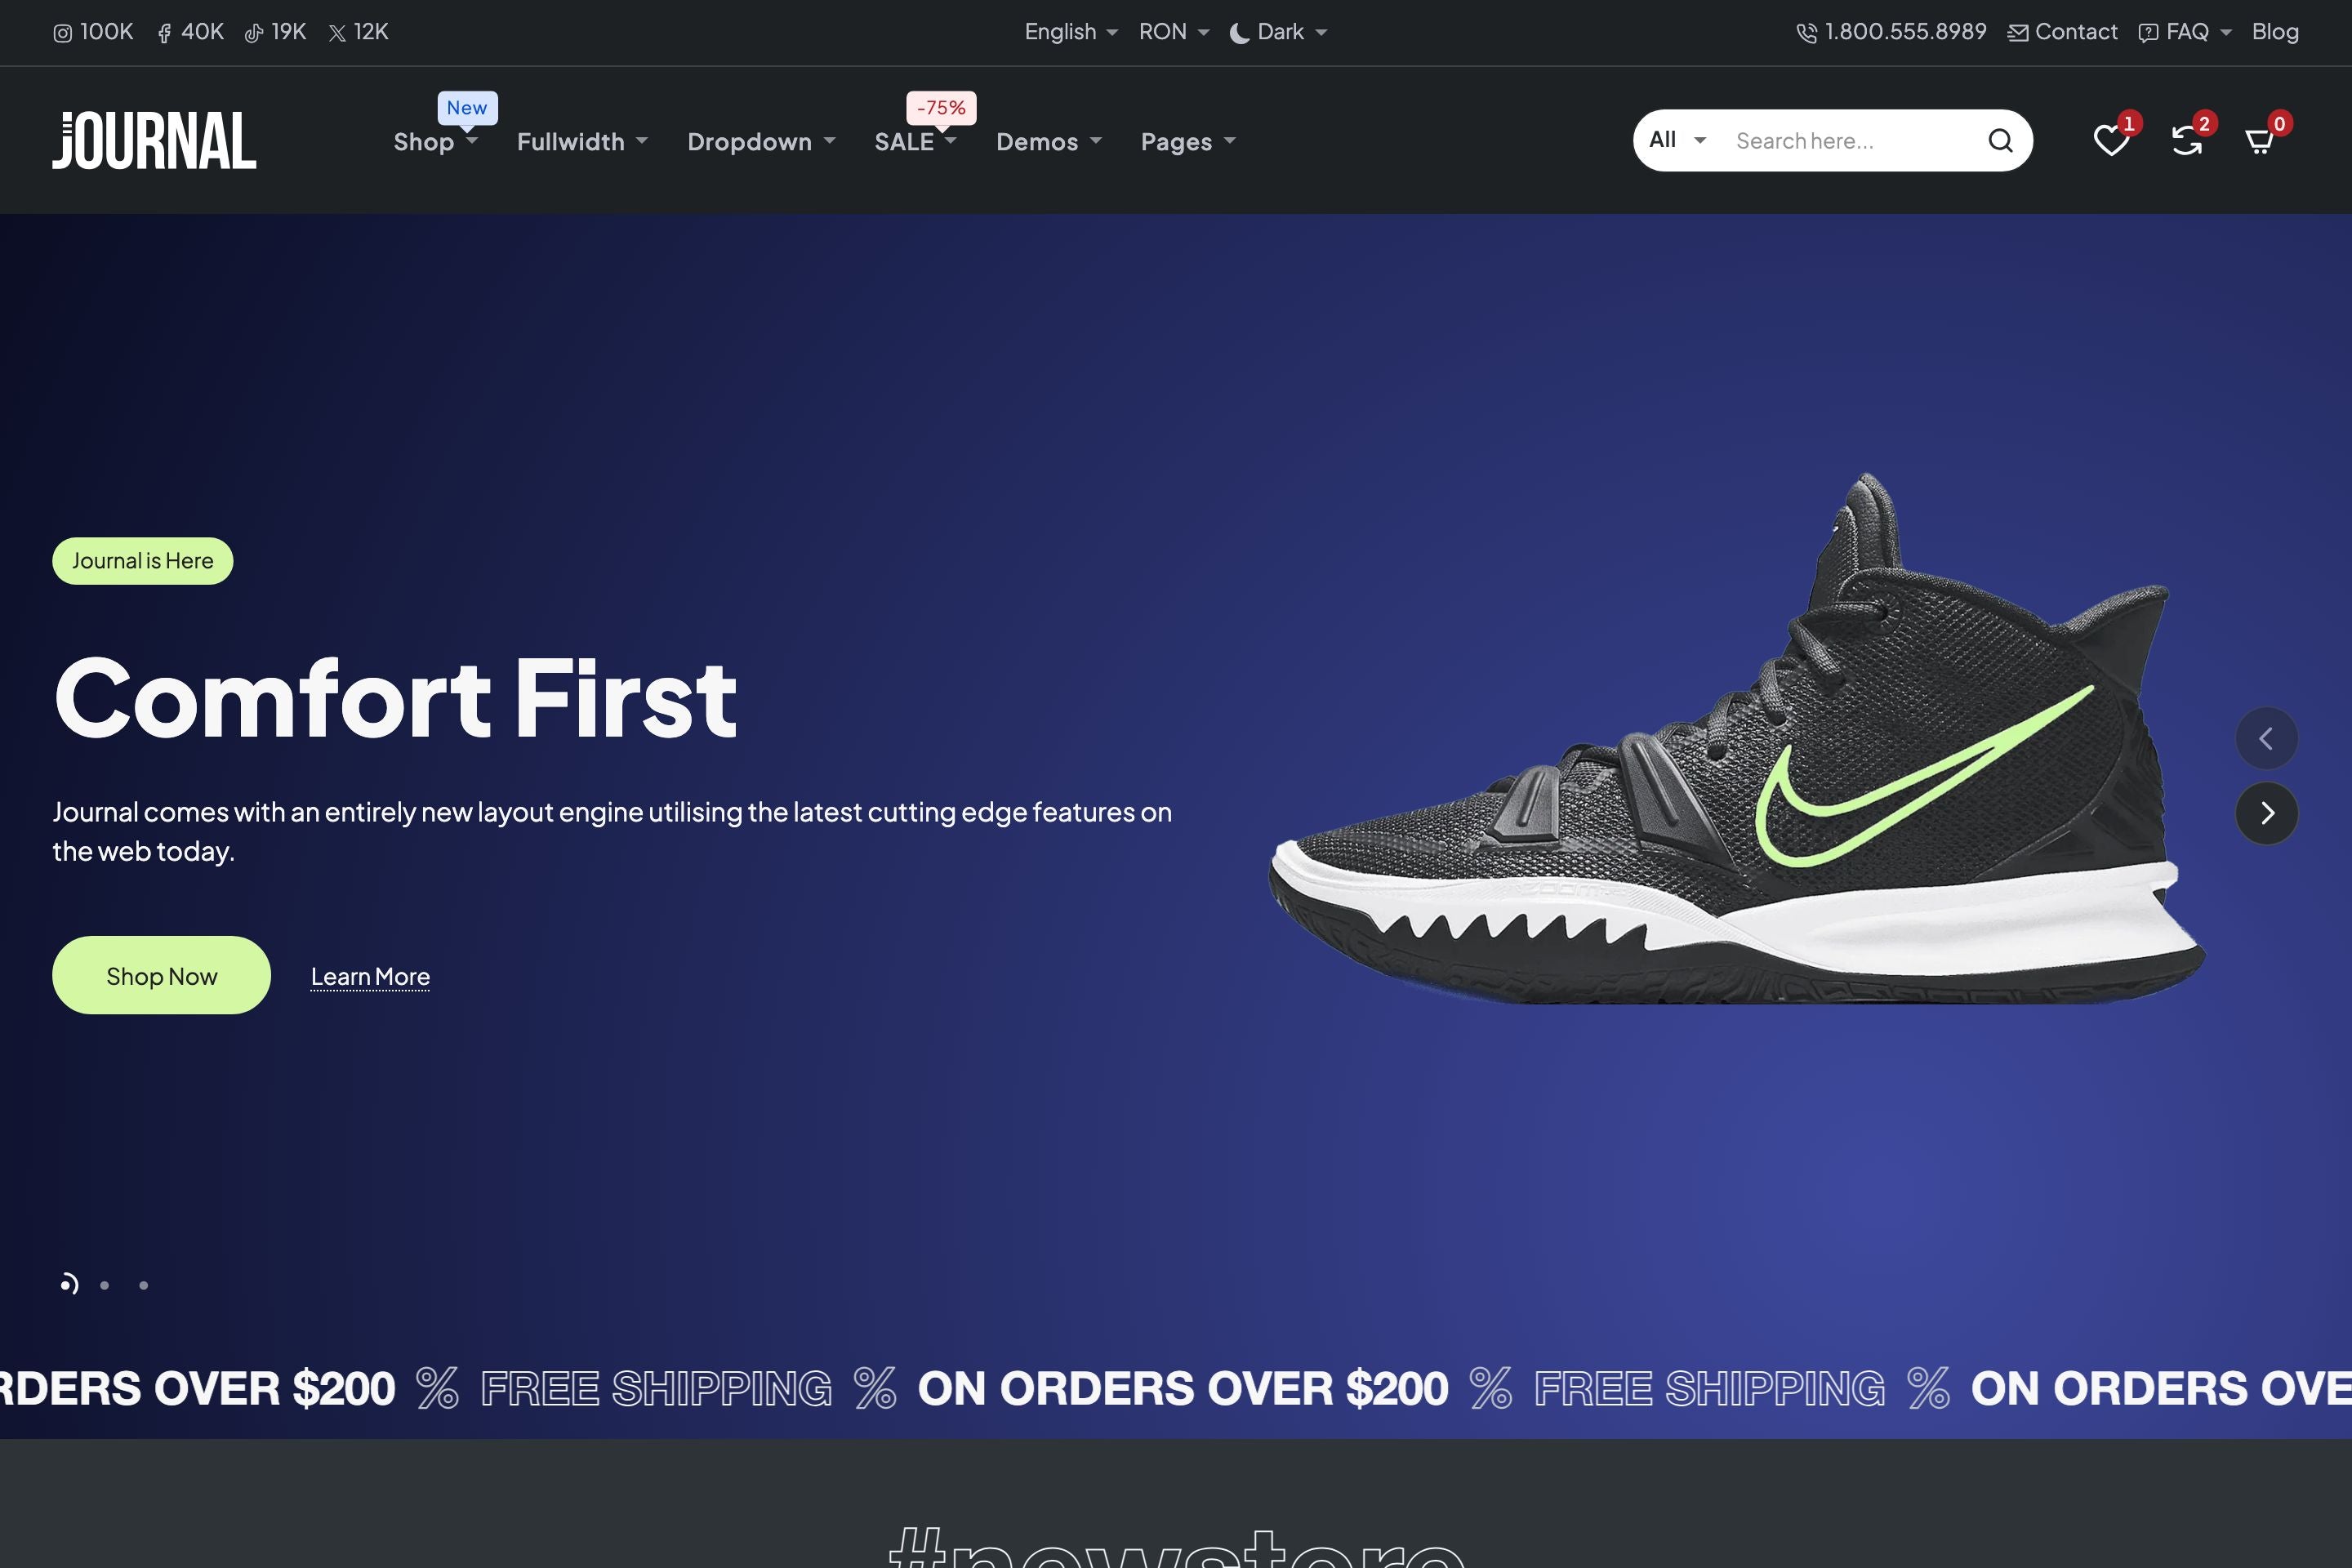Open the Shop menu

point(436,142)
